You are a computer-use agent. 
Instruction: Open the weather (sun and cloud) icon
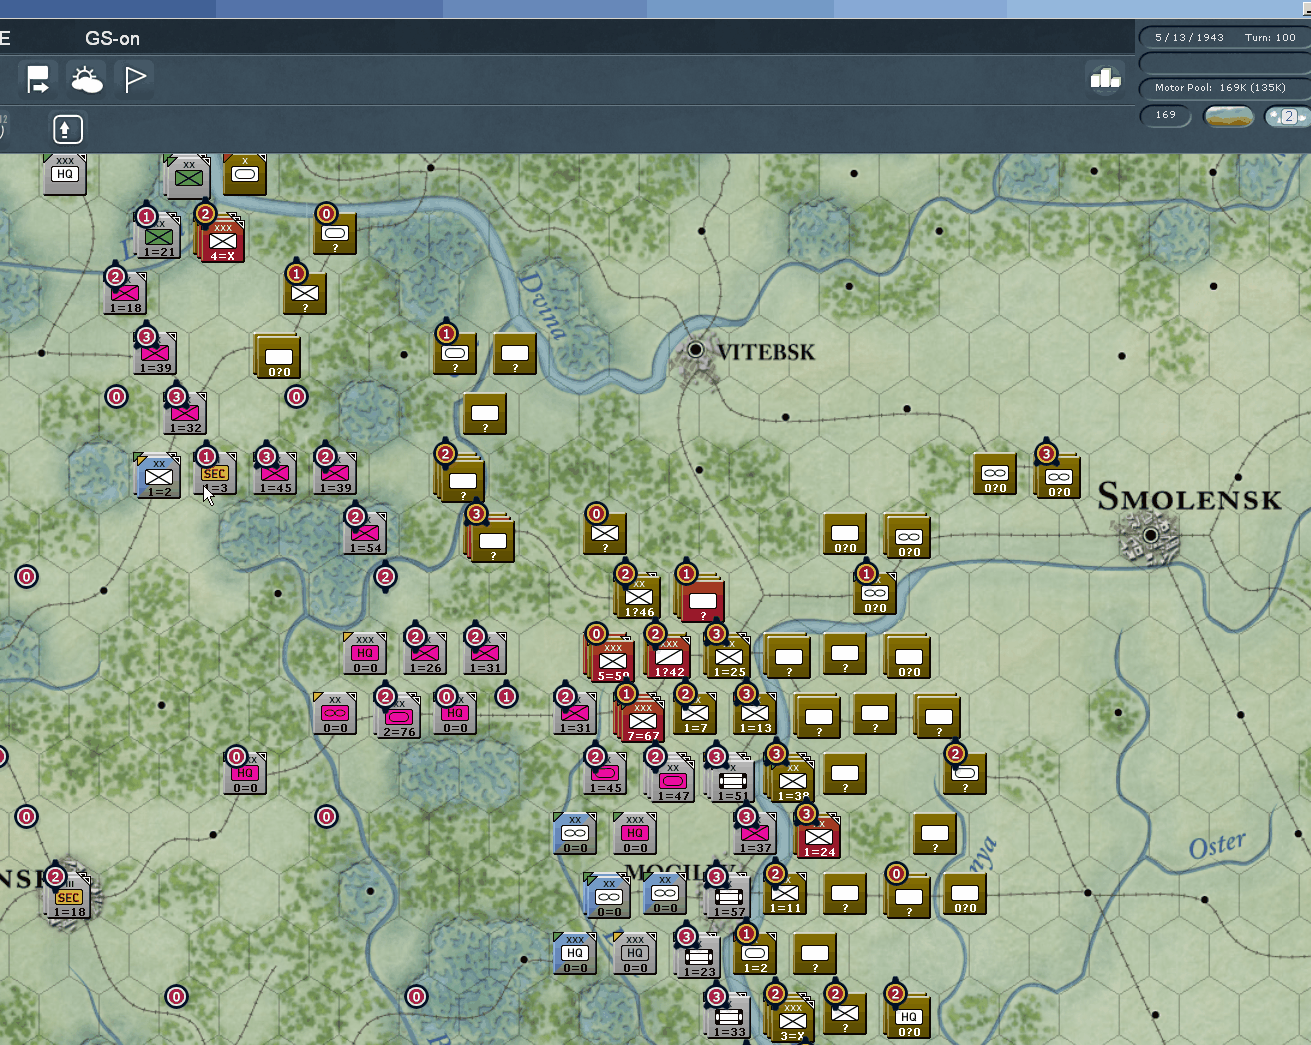[86, 79]
